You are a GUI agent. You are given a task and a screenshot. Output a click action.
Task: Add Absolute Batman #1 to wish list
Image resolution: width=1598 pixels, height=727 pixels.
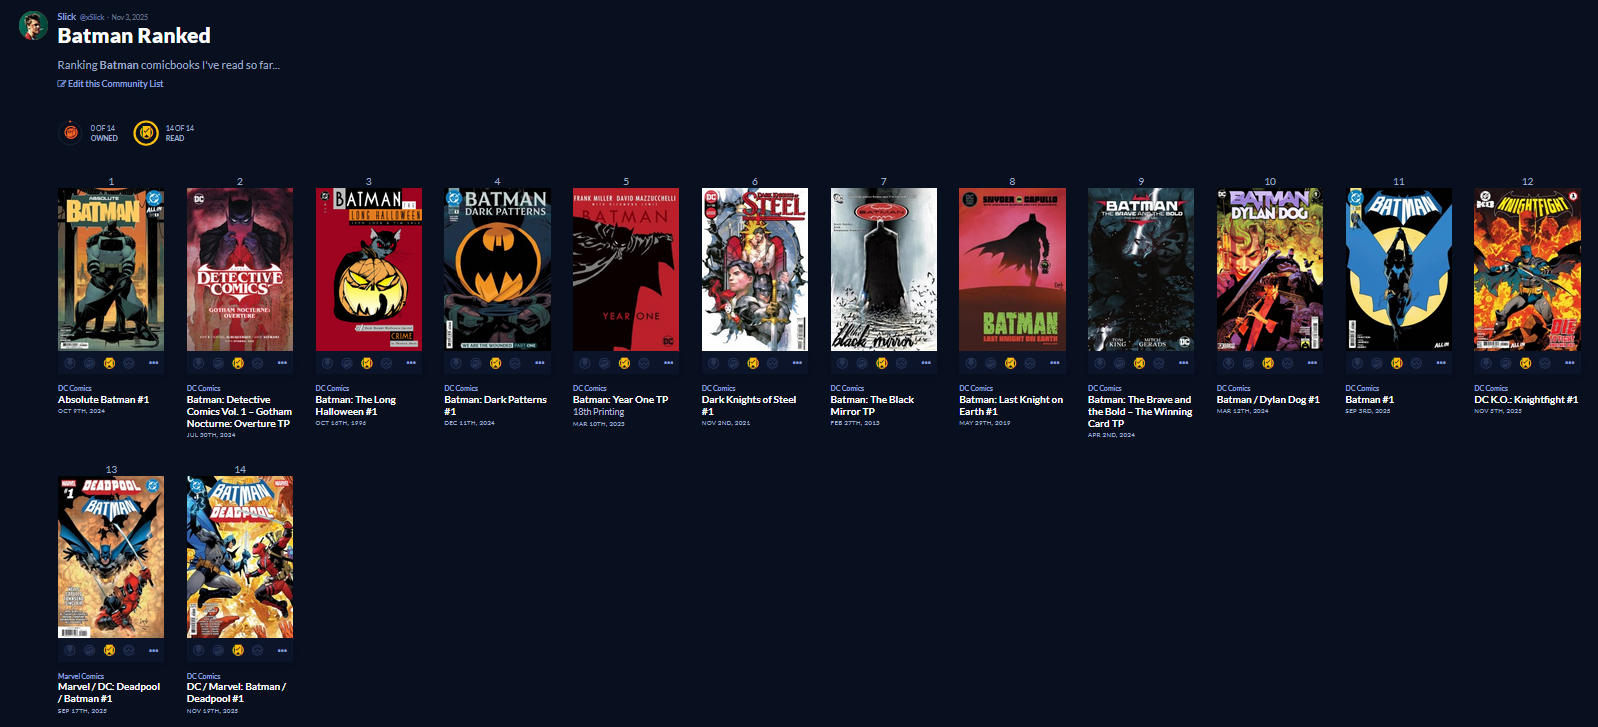pyautogui.click(x=129, y=363)
